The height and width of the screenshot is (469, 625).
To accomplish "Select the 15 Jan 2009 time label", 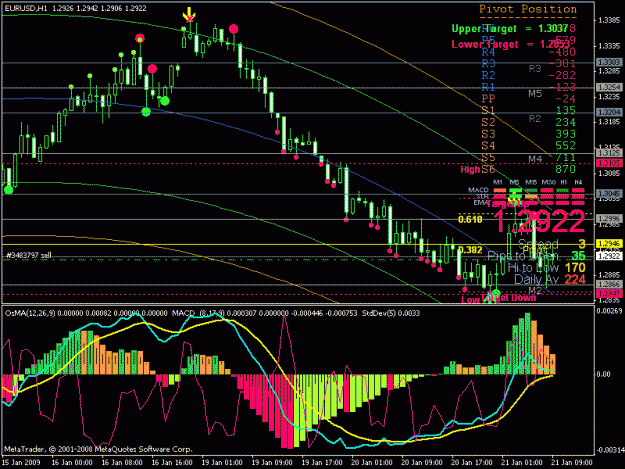I will tap(21, 462).
